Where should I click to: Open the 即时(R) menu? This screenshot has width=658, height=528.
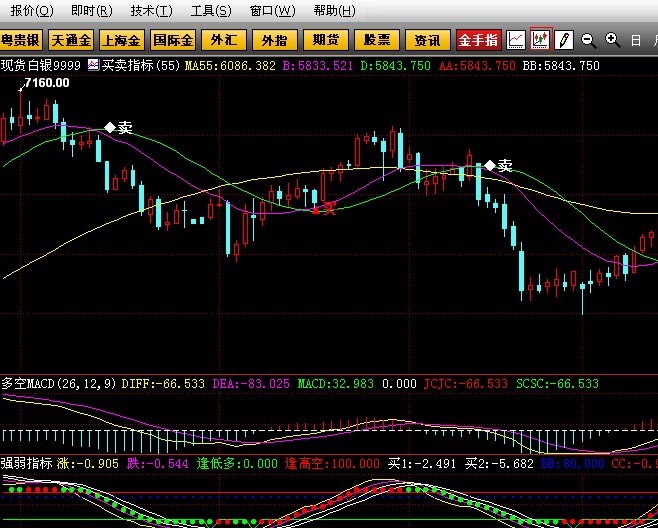[91, 11]
